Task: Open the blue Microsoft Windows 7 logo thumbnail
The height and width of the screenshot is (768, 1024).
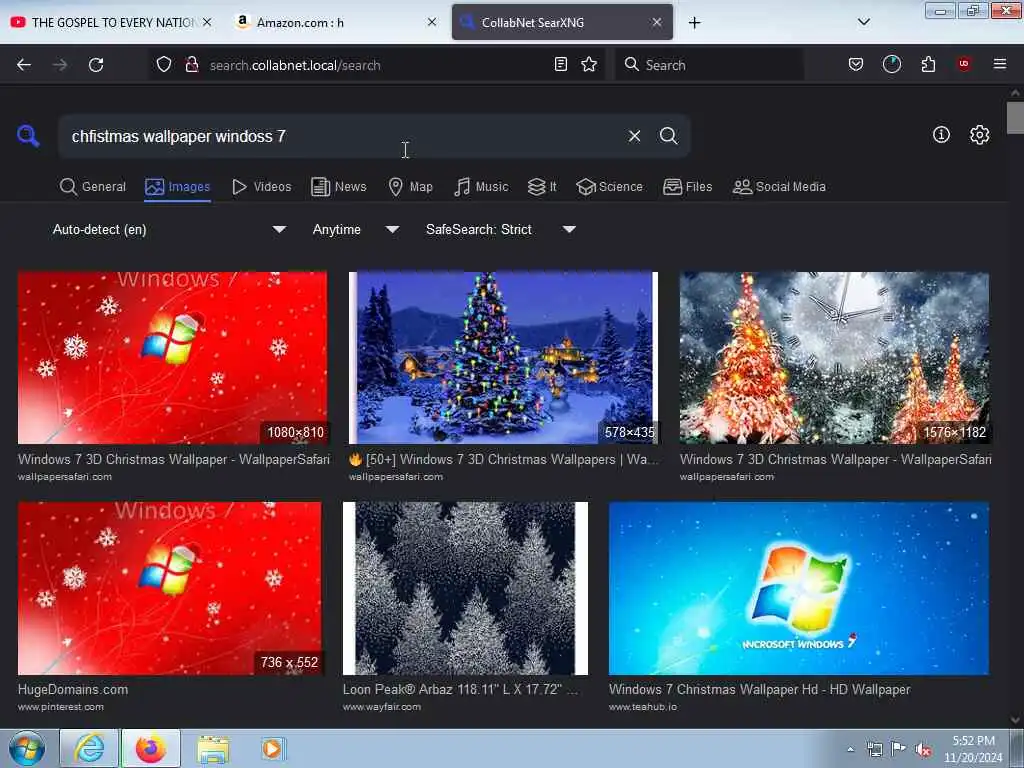Action: pos(799,588)
